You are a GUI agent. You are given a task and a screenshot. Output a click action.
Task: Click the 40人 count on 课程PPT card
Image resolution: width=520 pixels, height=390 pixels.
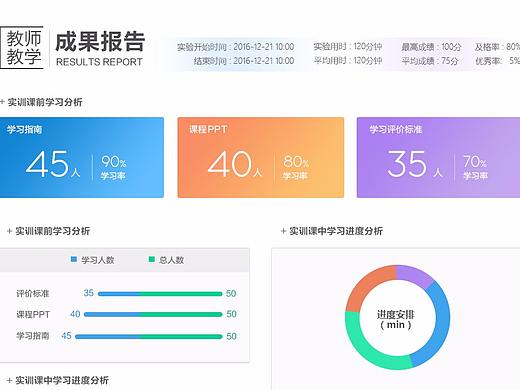click(x=235, y=164)
